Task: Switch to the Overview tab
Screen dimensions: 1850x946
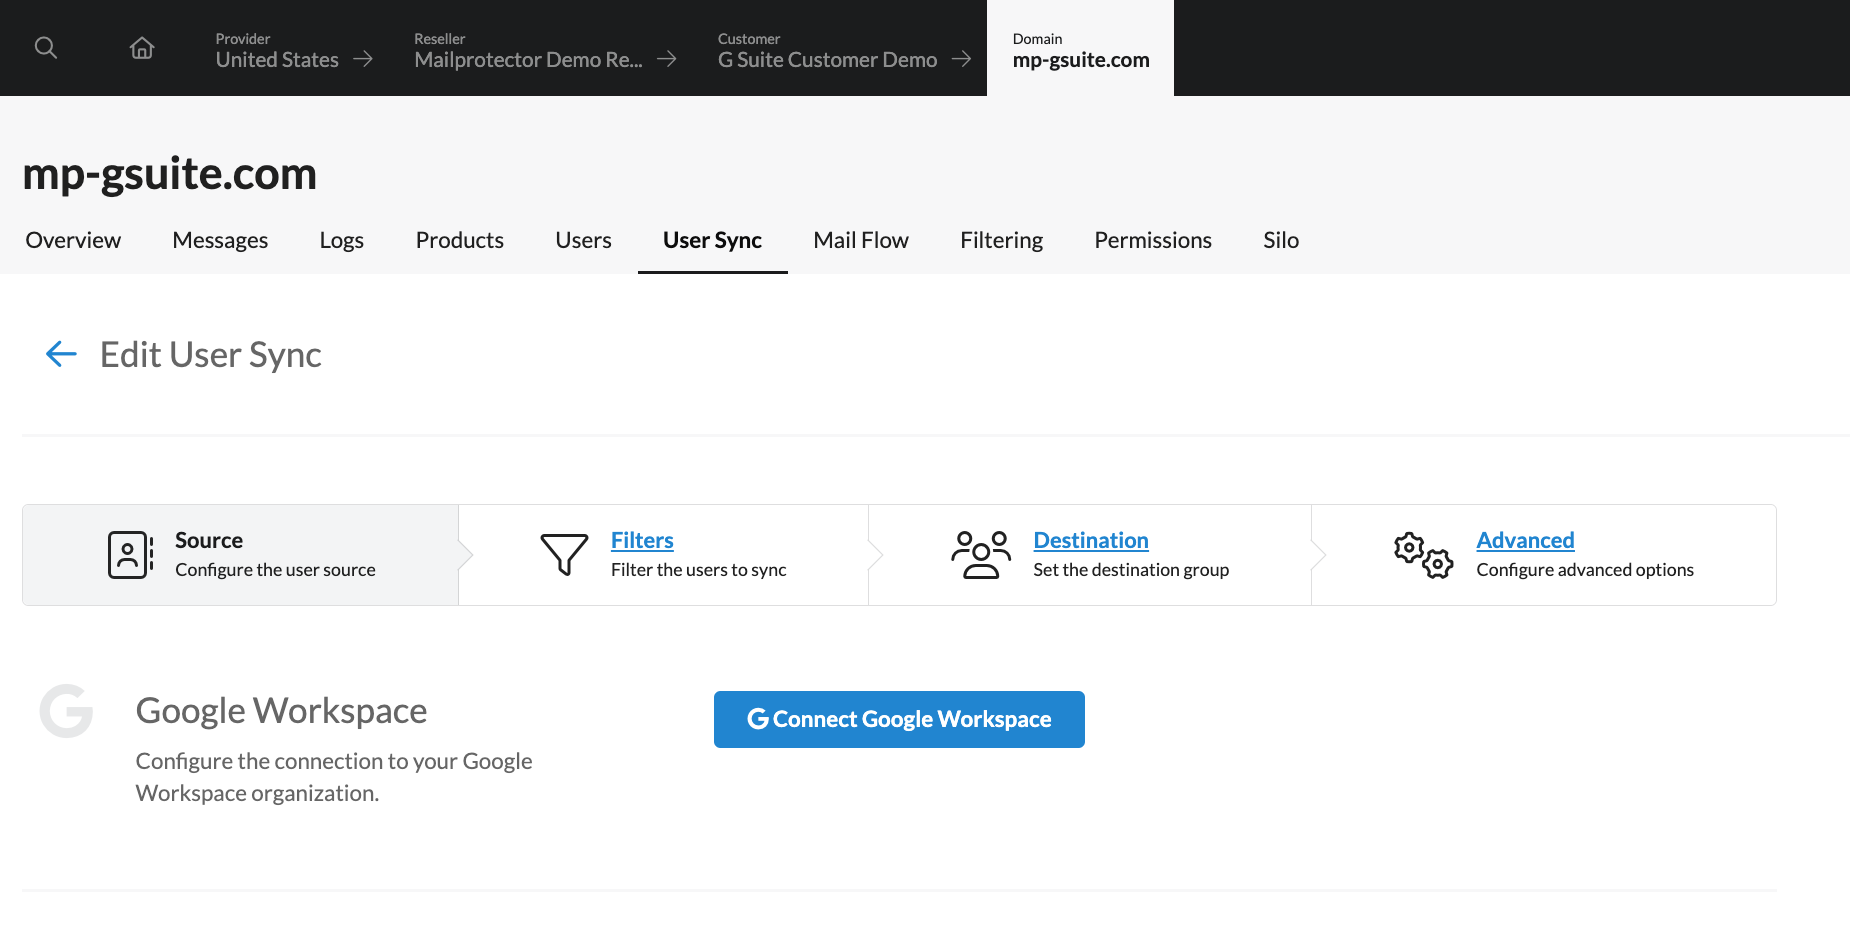Action: (73, 240)
